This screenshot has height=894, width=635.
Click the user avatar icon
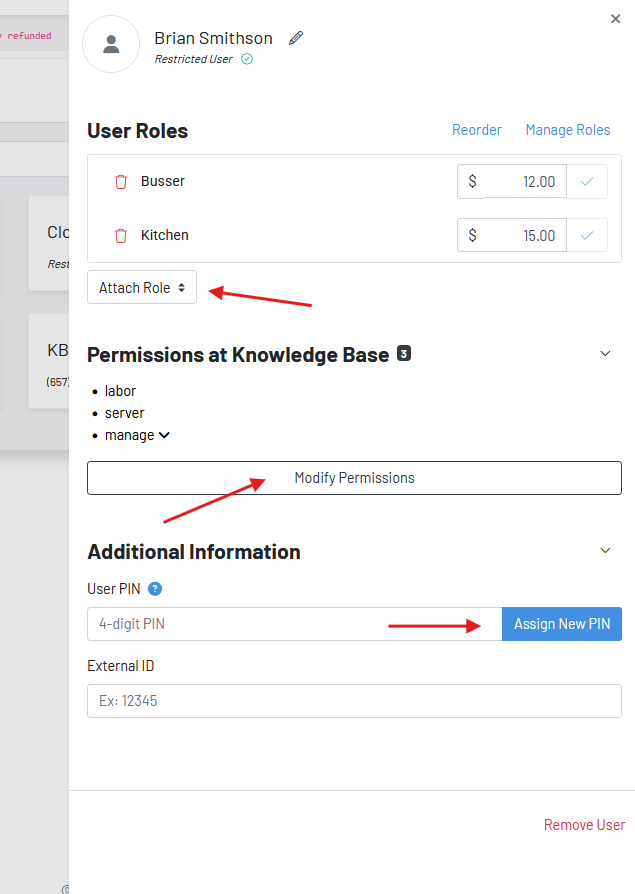click(111, 44)
